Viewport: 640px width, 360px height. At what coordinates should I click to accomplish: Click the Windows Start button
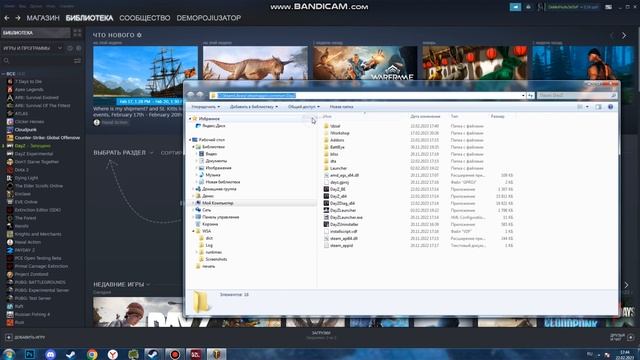[x=9, y=354]
